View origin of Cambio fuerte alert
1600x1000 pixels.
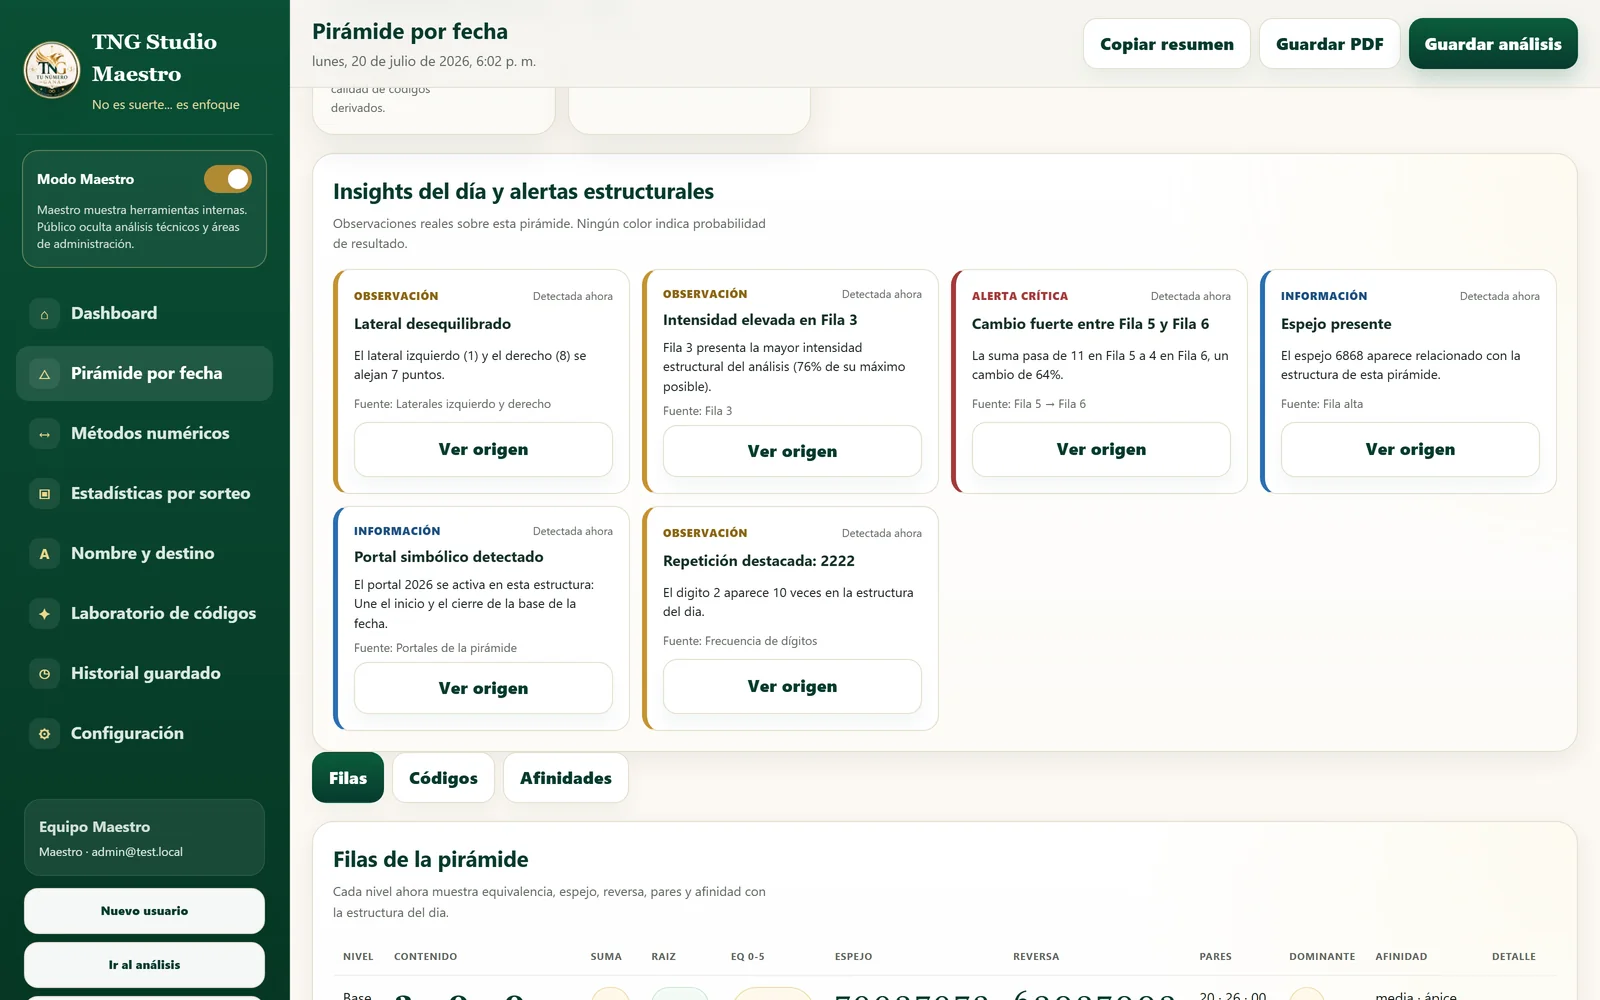(1101, 450)
